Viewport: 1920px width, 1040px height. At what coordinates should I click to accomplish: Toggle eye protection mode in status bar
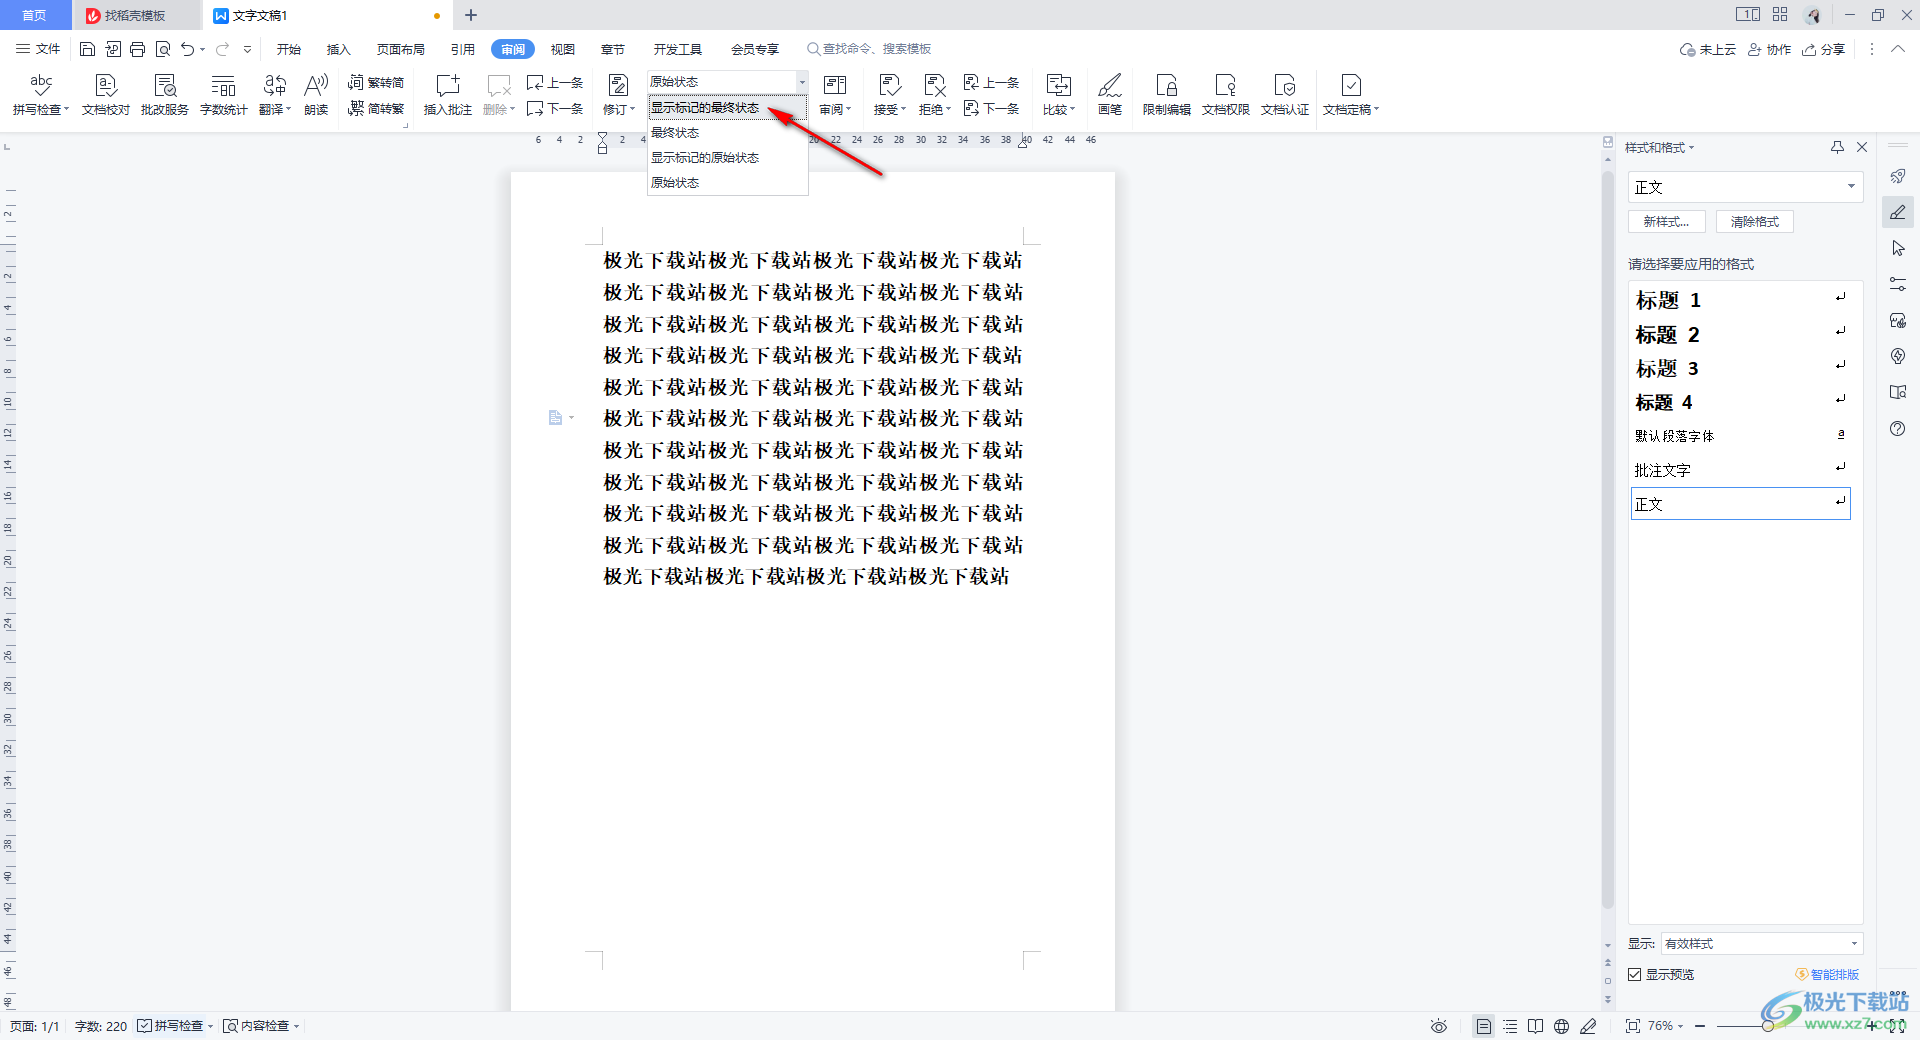pos(1438,1026)
